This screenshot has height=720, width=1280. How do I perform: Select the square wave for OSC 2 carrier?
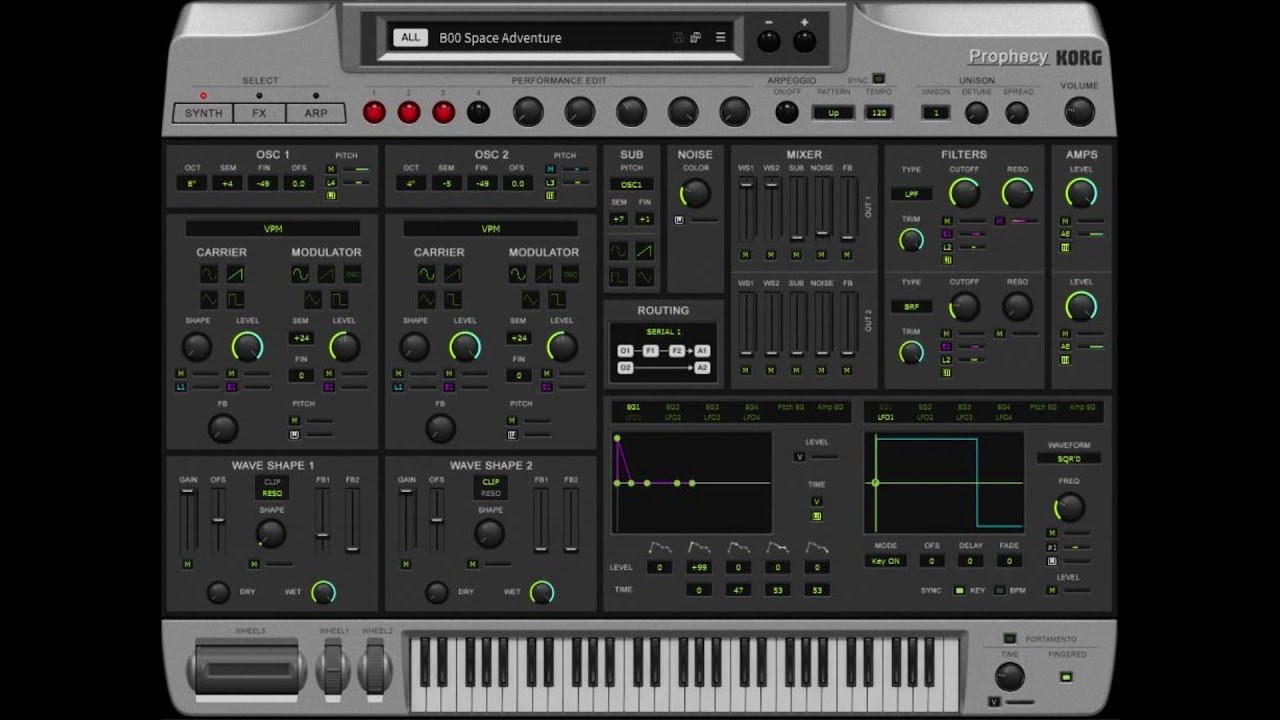tap(453, 299)
